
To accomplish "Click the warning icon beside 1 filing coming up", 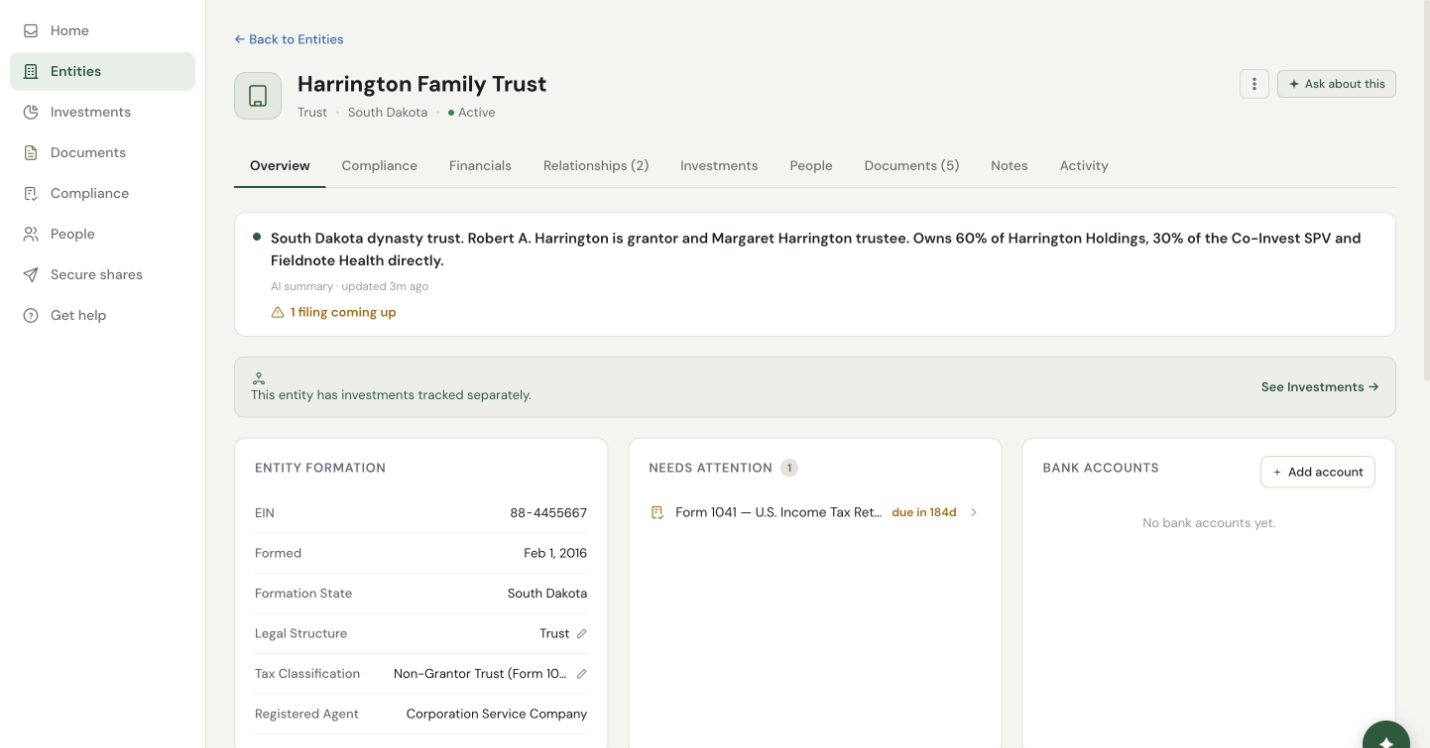I will tap(278, 313).
